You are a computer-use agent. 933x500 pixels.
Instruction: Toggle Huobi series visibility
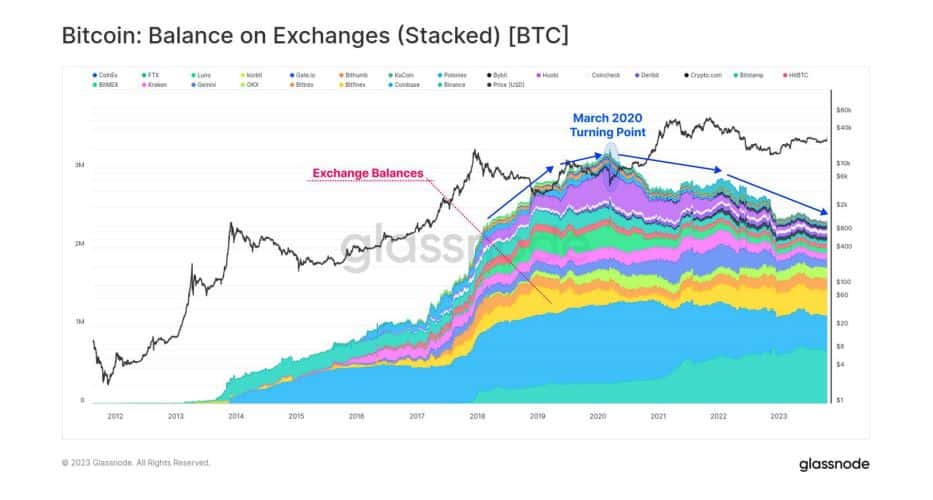[x=550, y=75]
